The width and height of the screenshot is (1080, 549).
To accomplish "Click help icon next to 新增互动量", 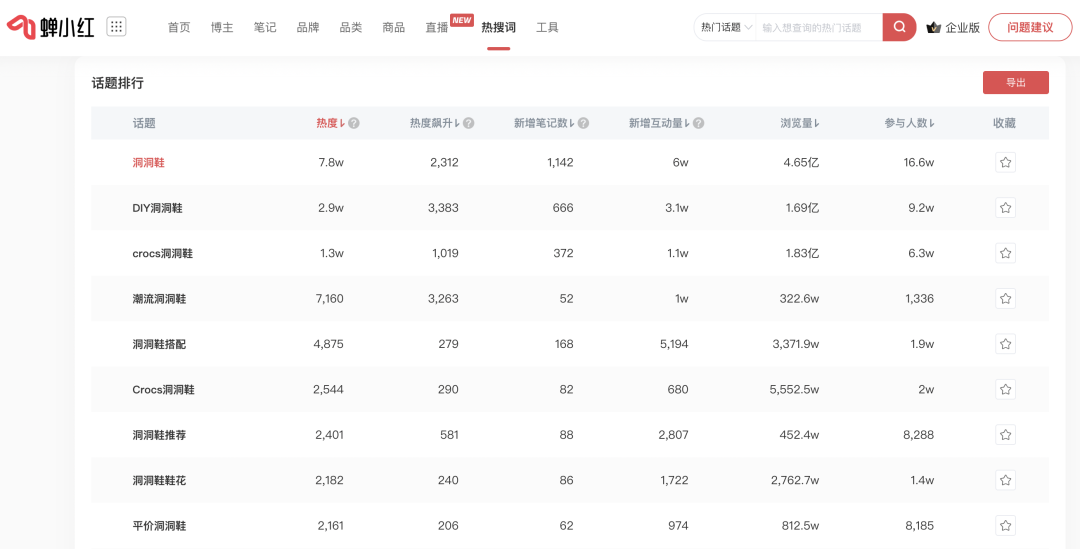I will (x=698, y=123).
